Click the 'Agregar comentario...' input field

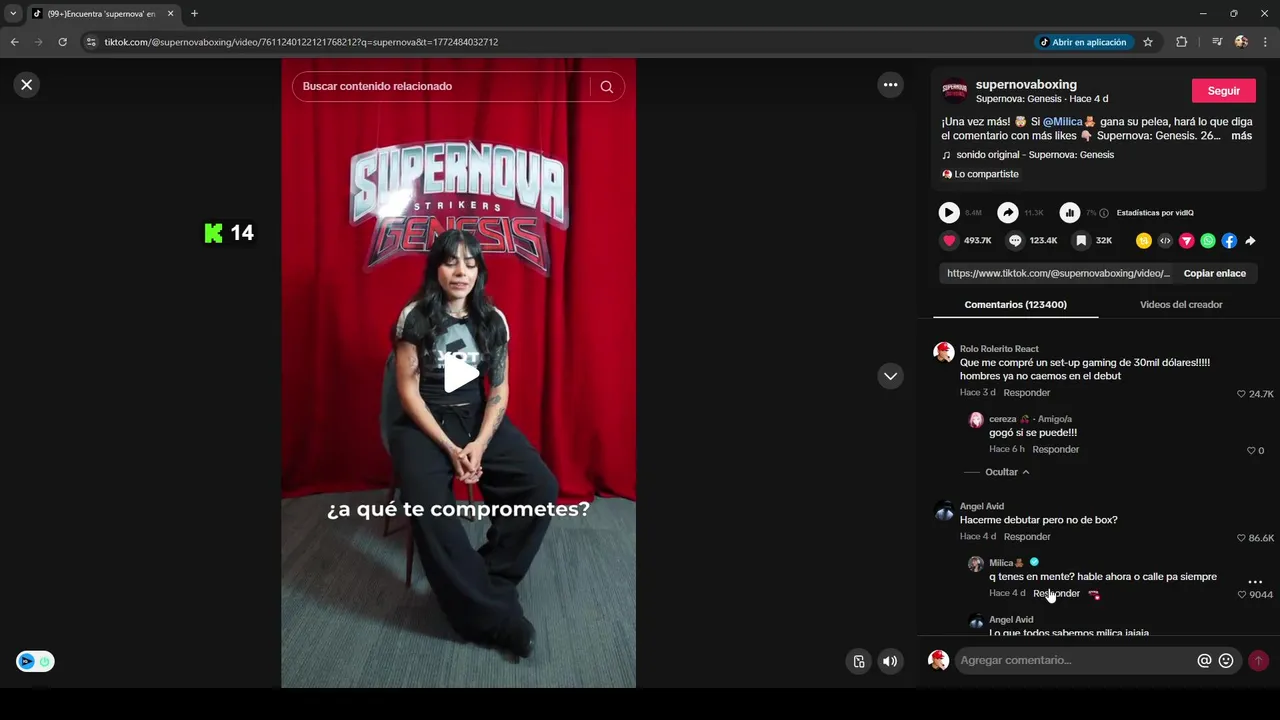1075,661
